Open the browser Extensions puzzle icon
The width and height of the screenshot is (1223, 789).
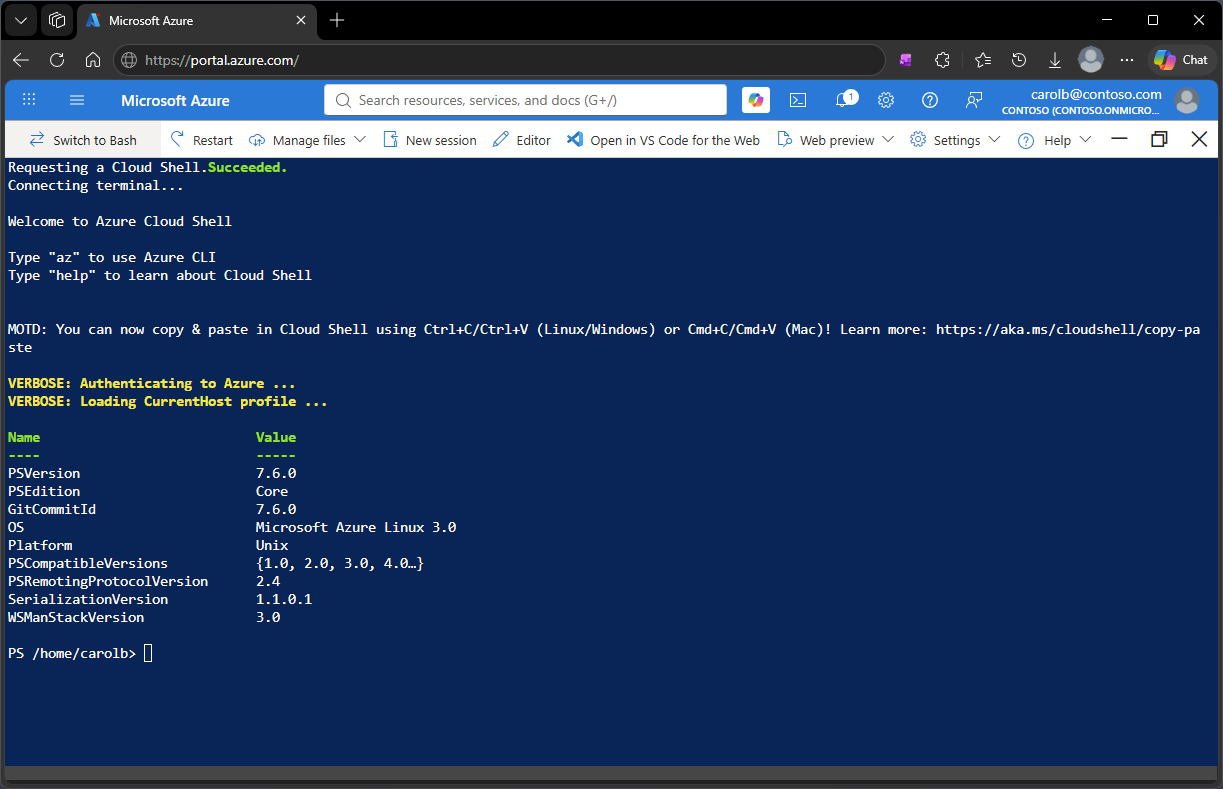pyautogui.click(x=942, y=60)
